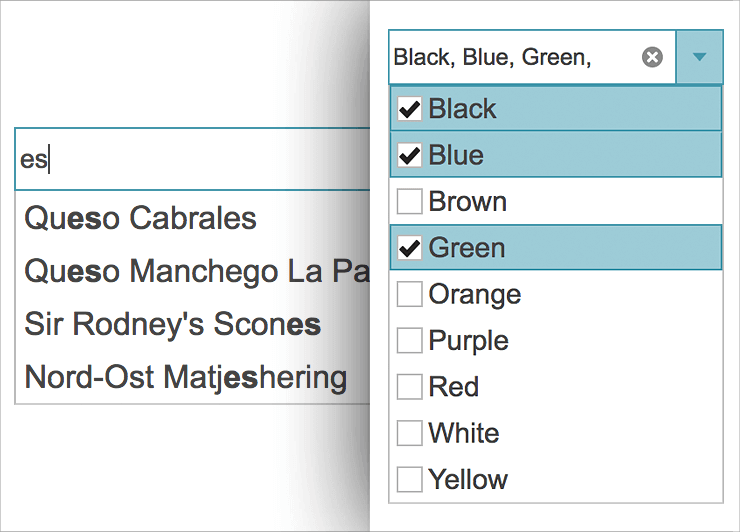Viewport: 740px width, 532px height.
Task: Select the Purple option label
Action: [x=469, y=341]
